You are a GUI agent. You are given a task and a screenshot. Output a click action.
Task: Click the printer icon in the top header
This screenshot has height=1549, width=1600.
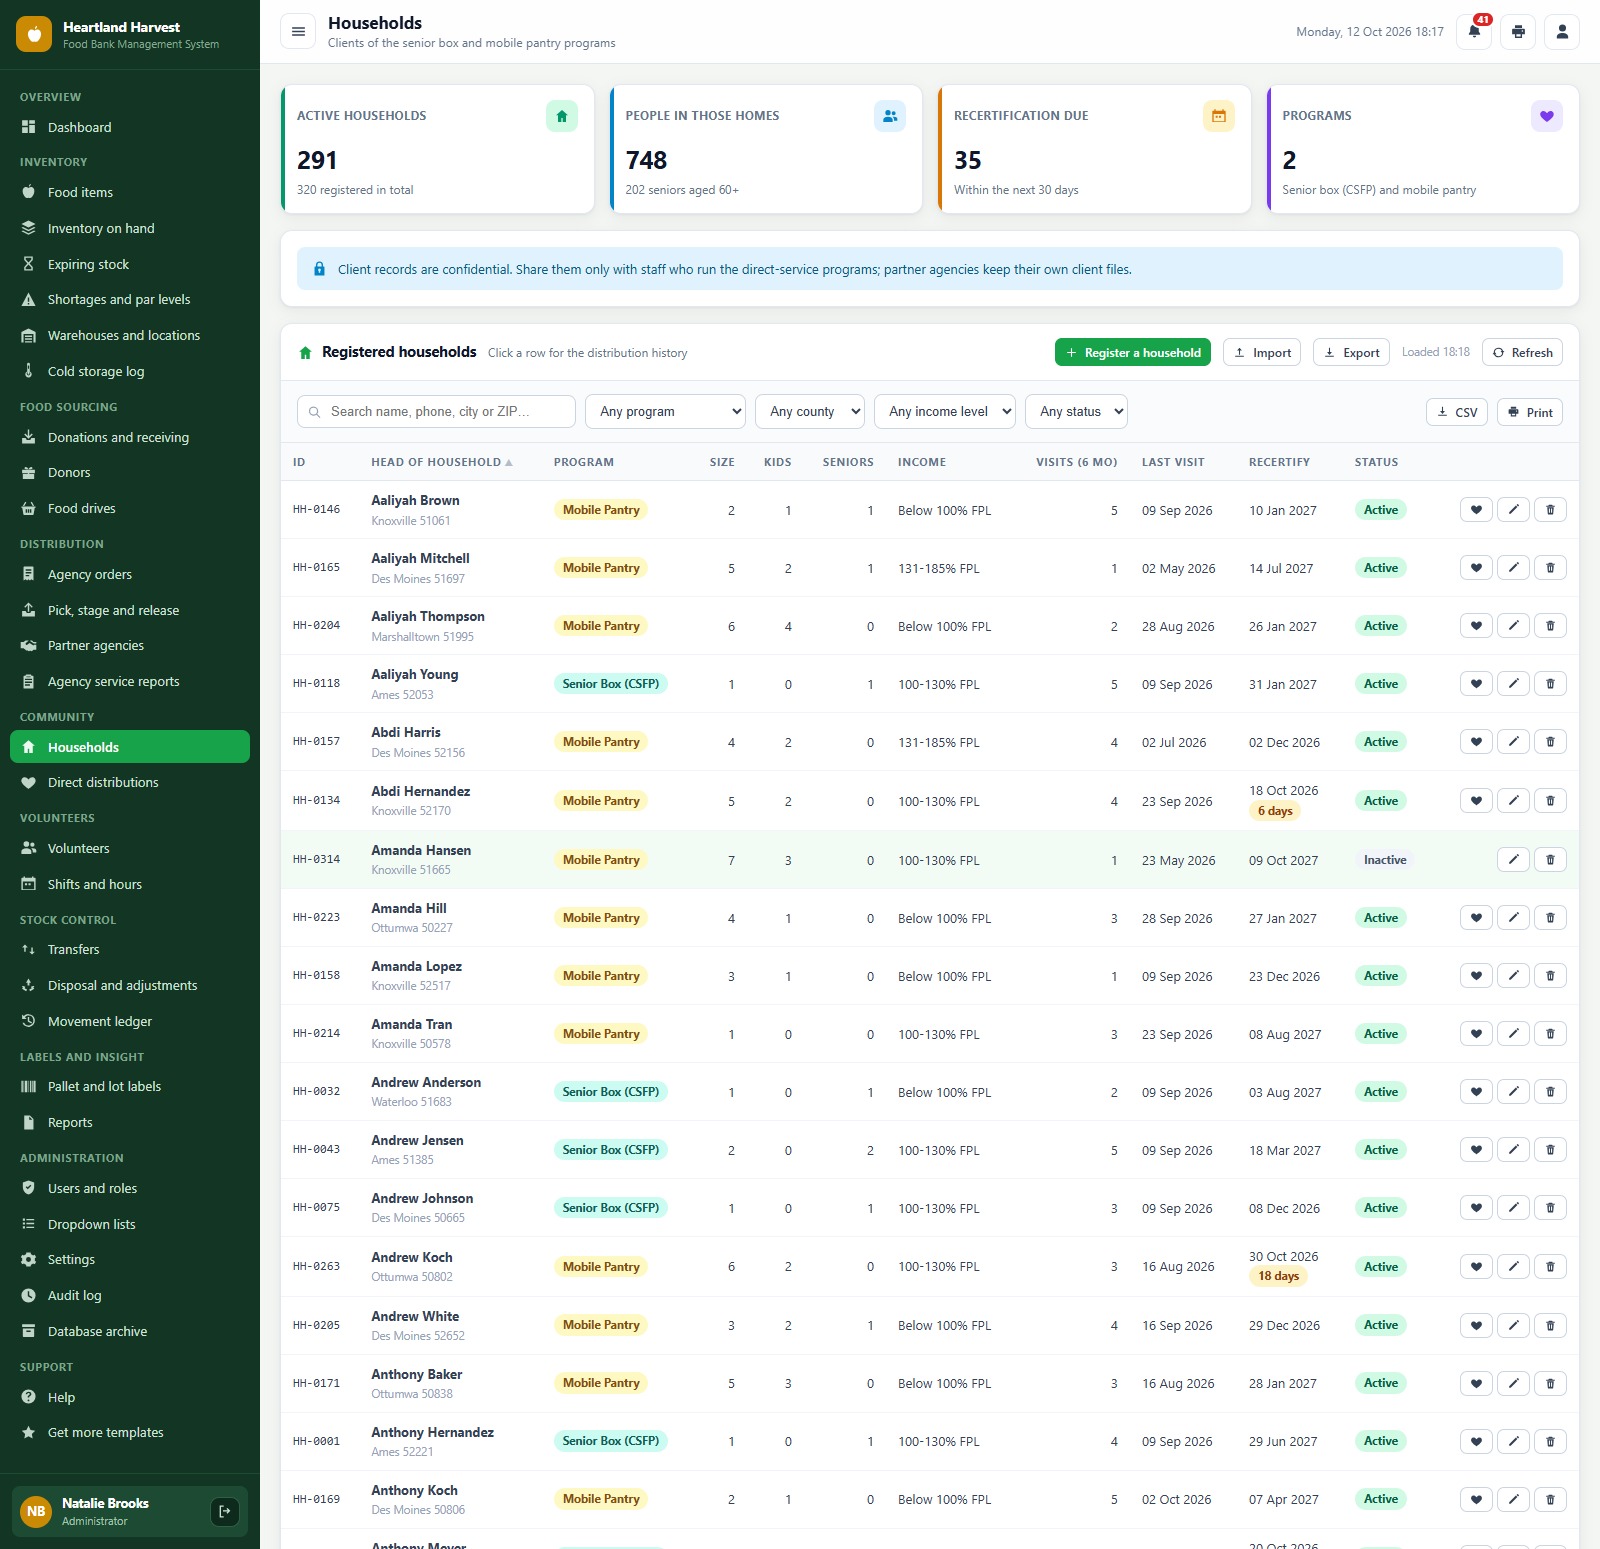click(1518, 31)
